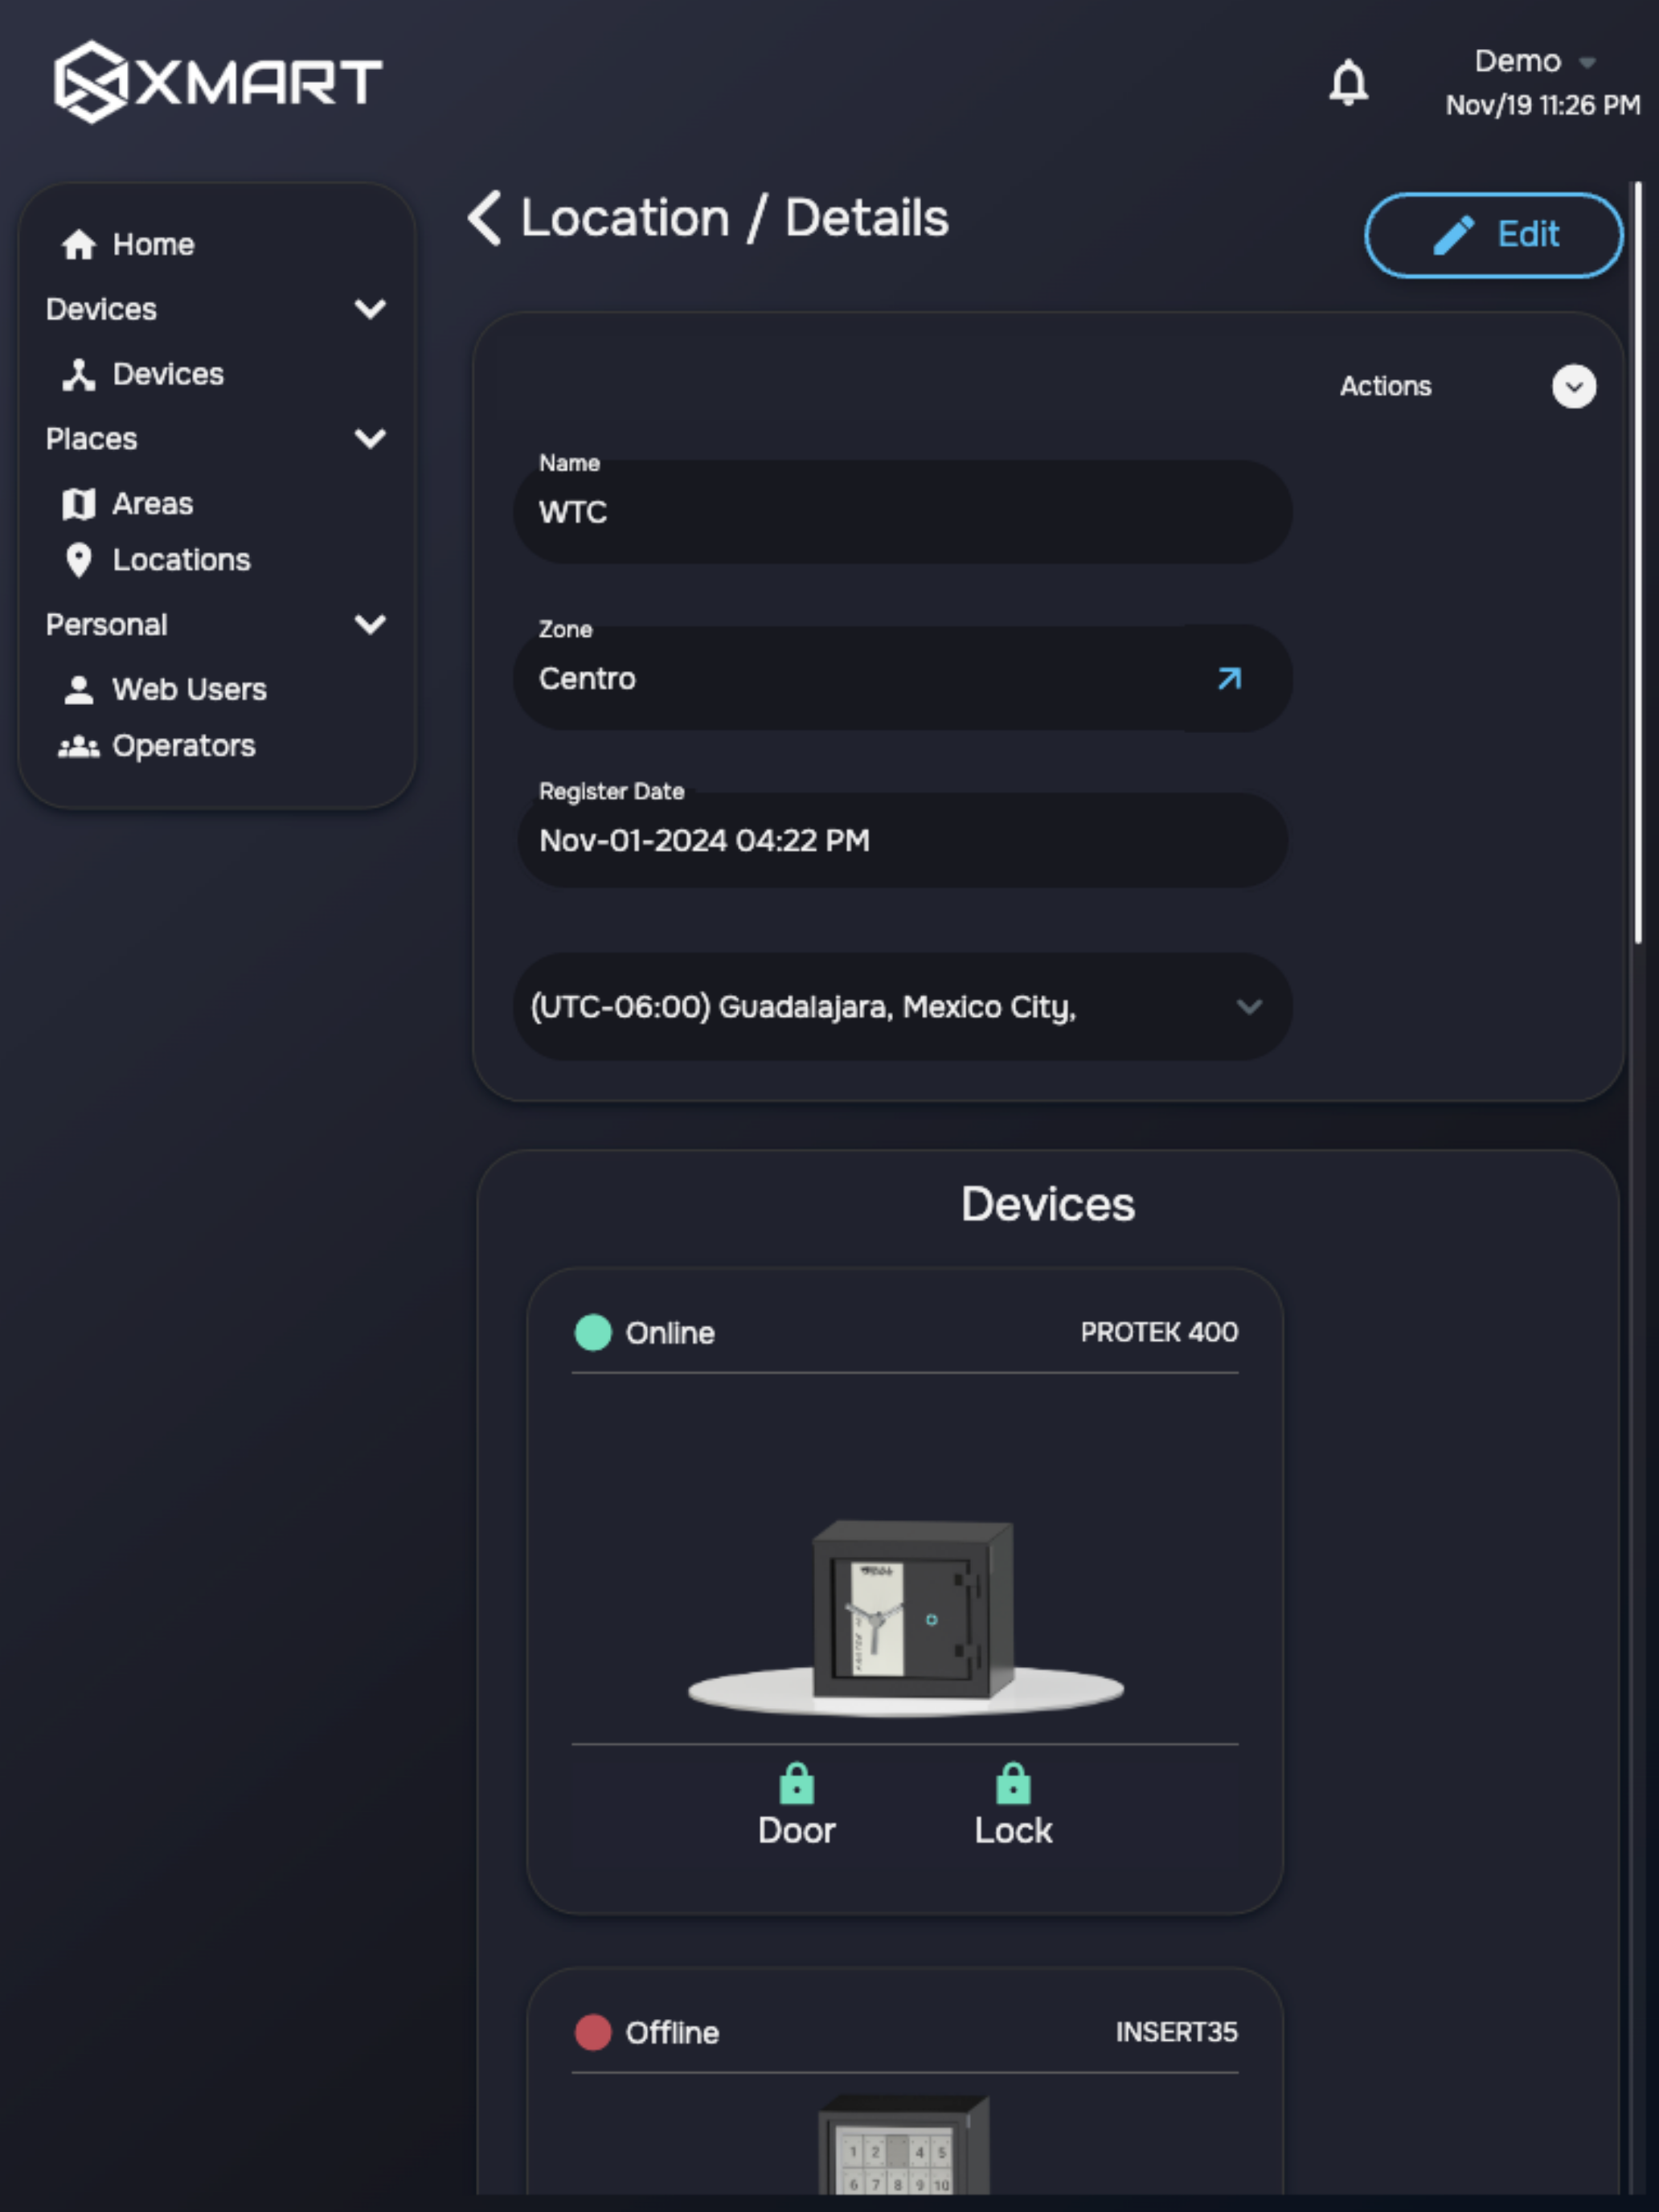Open Locations in sidebar
The height and width of the screenshot is (2212, 1659).
[x=181, y=560]
